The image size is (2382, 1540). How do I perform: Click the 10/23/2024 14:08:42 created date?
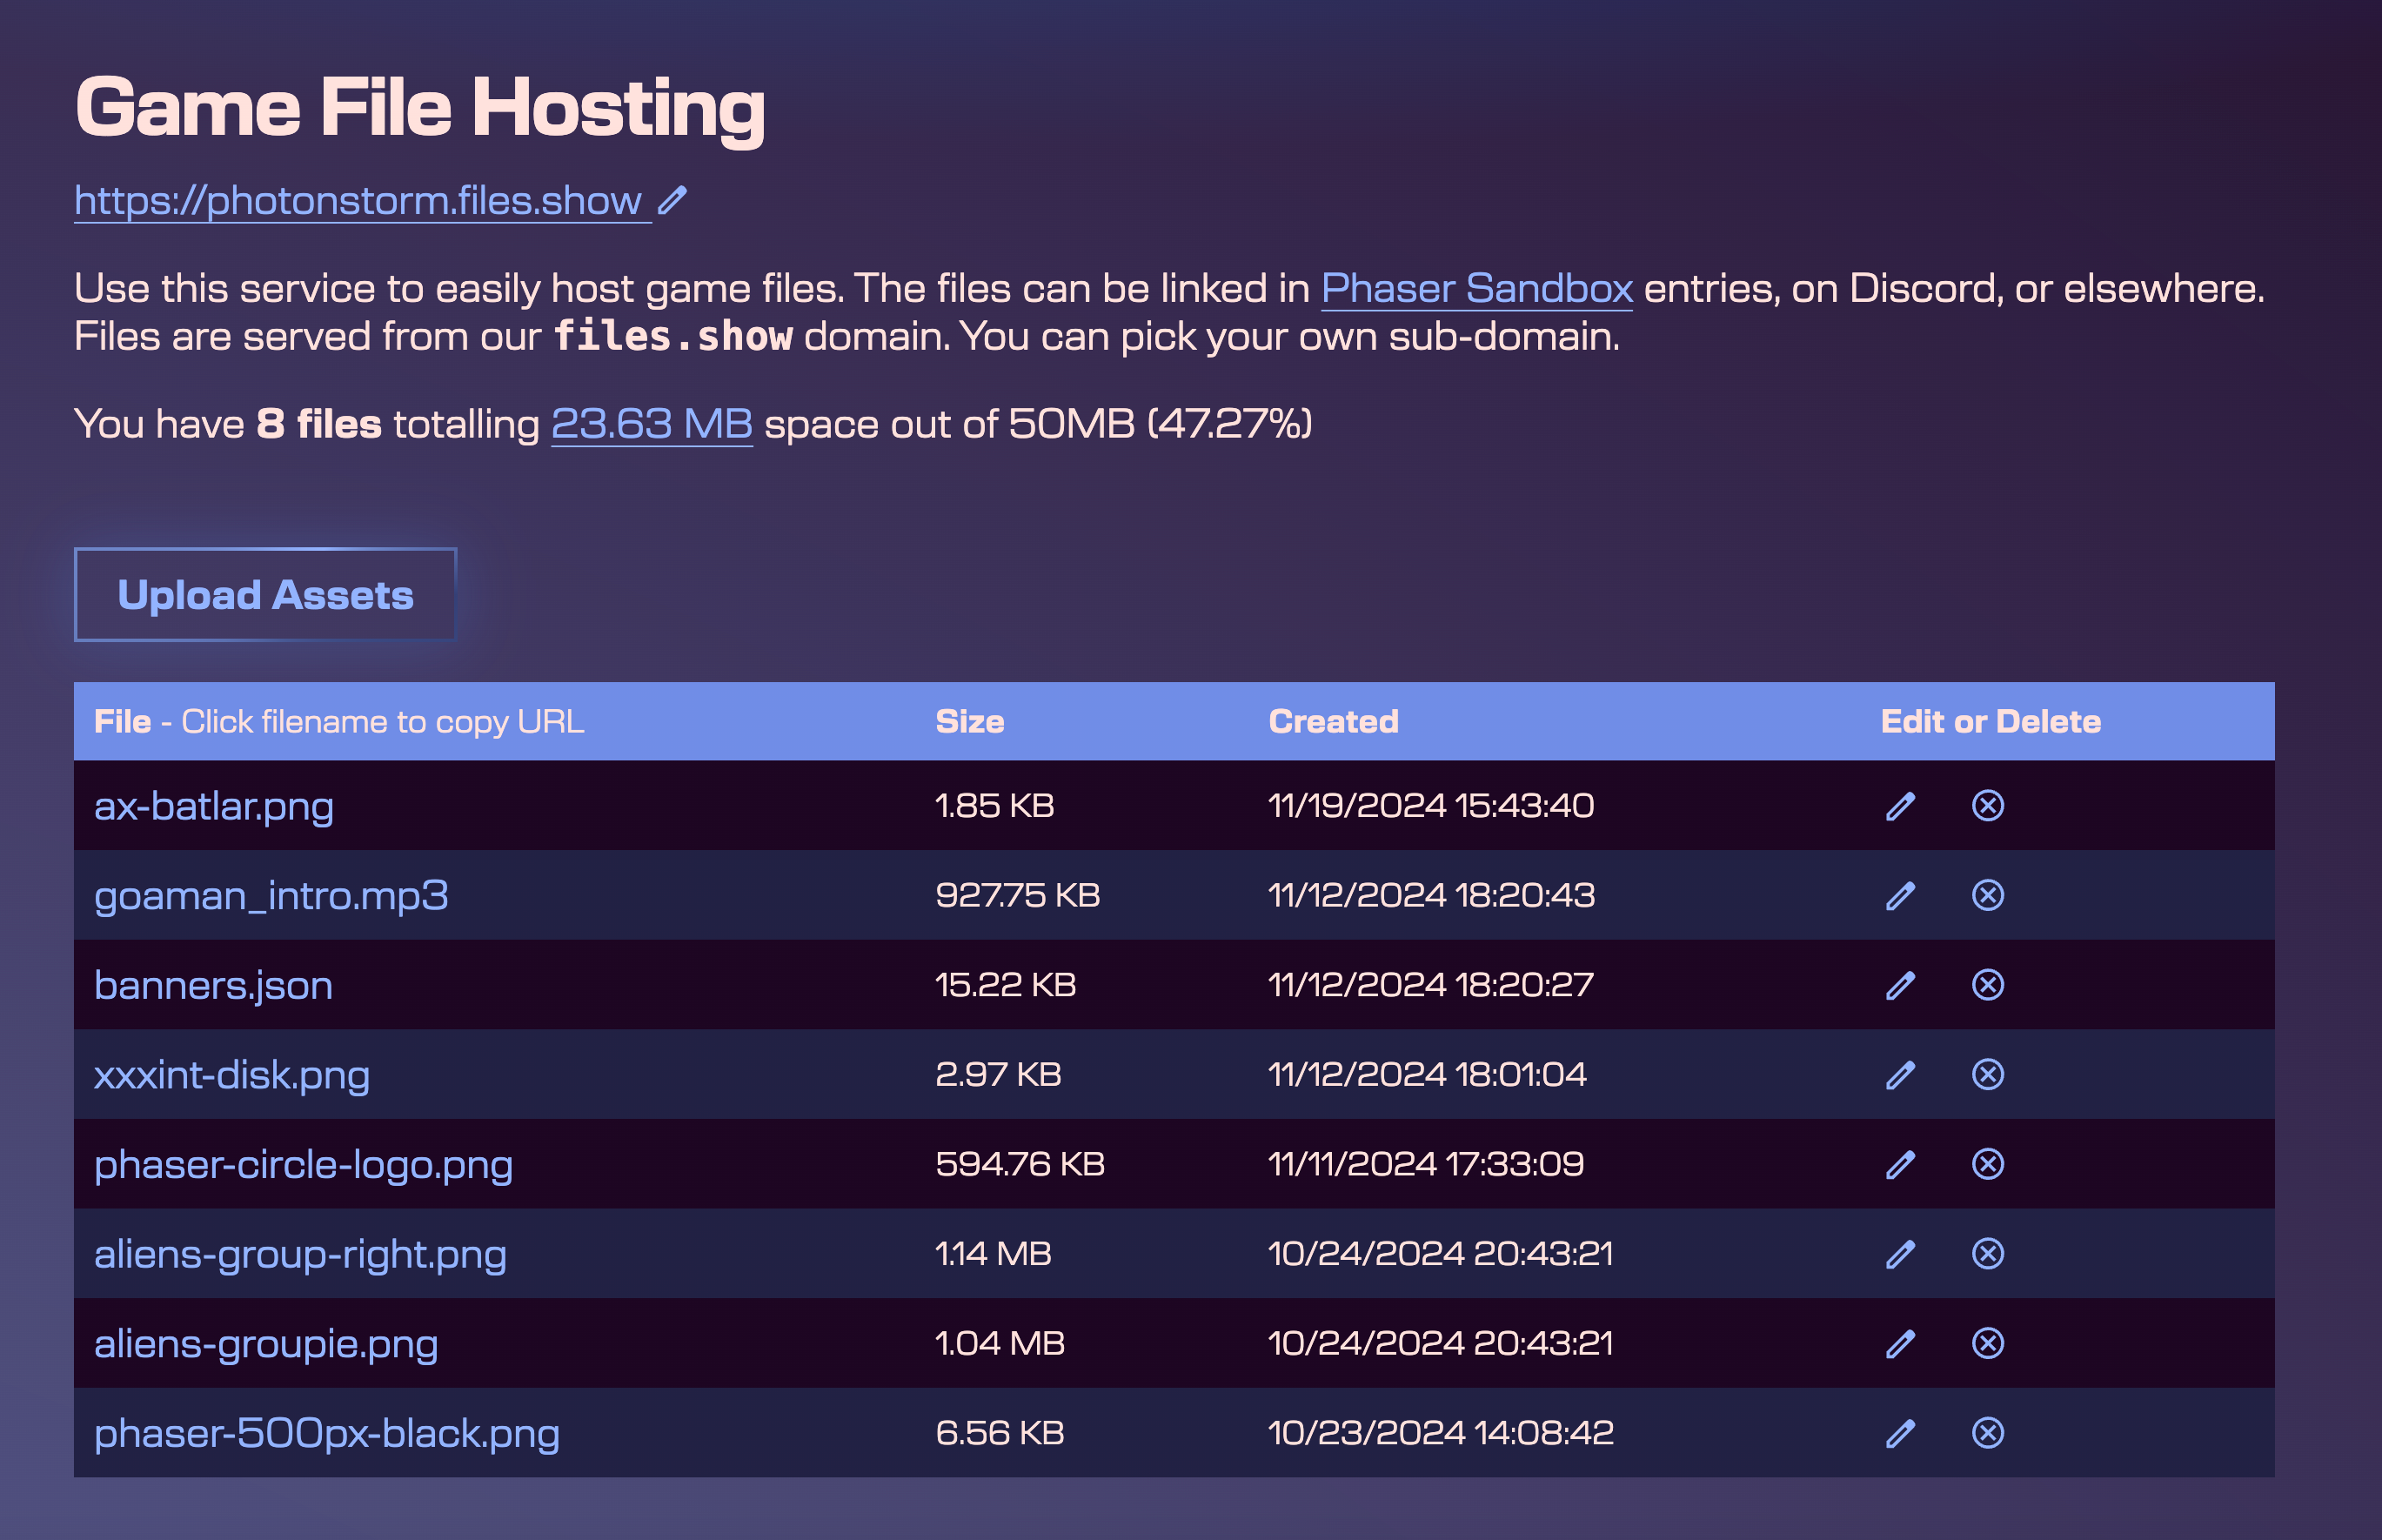point(1441,1433)
